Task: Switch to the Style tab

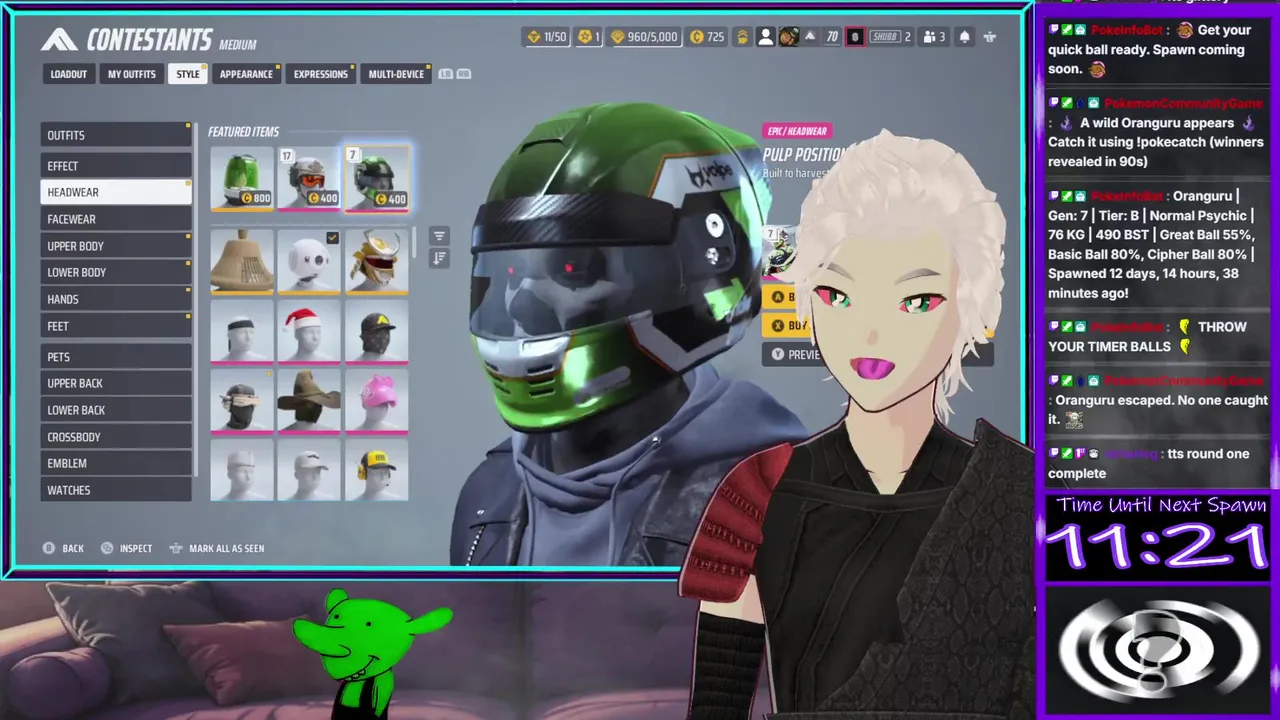Action: click(188, 74)
